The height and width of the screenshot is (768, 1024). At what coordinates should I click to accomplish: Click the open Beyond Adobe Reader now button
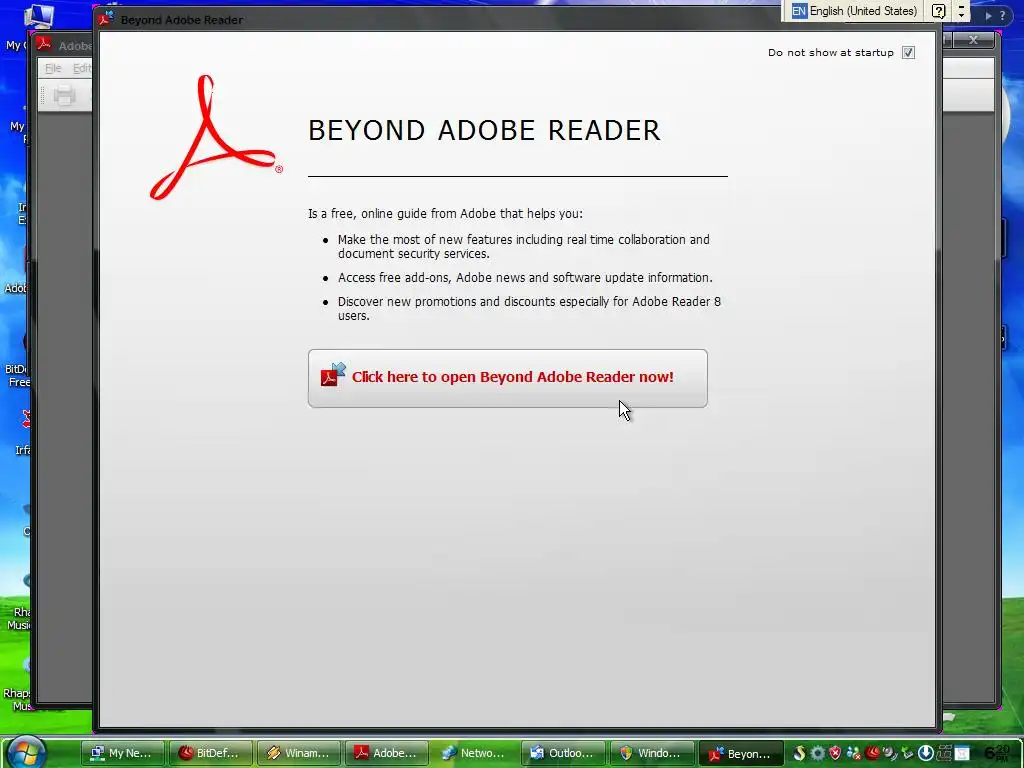click(x=507, y=378)
